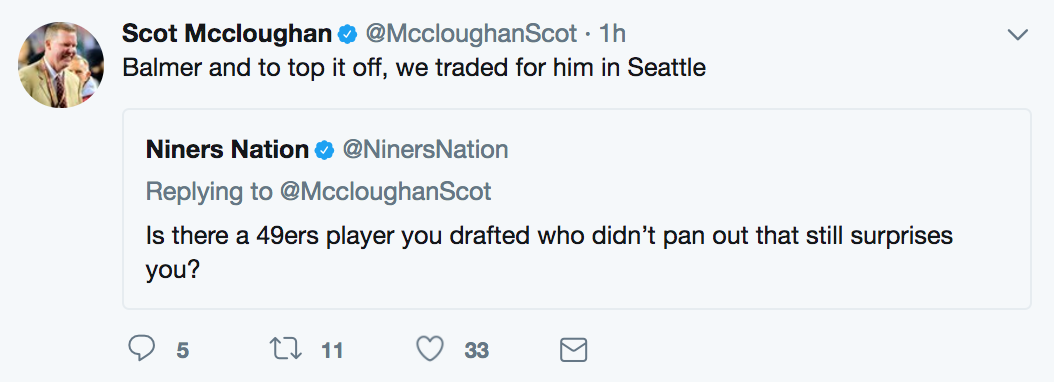Open the @NinersNation handle
1054x382 pixels.
pos(425,149)
